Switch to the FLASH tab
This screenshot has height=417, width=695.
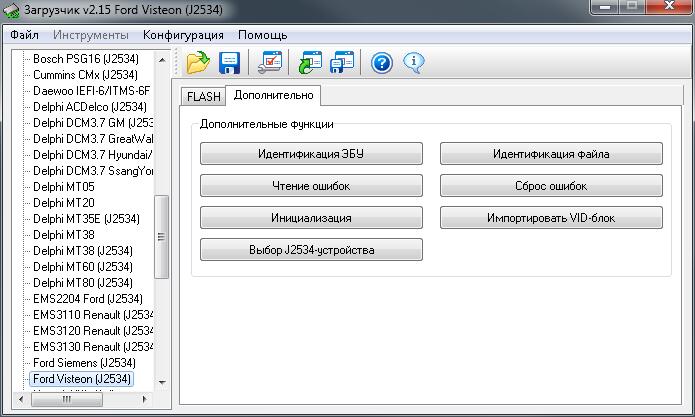pyautogui.click(x=203, y=96)
